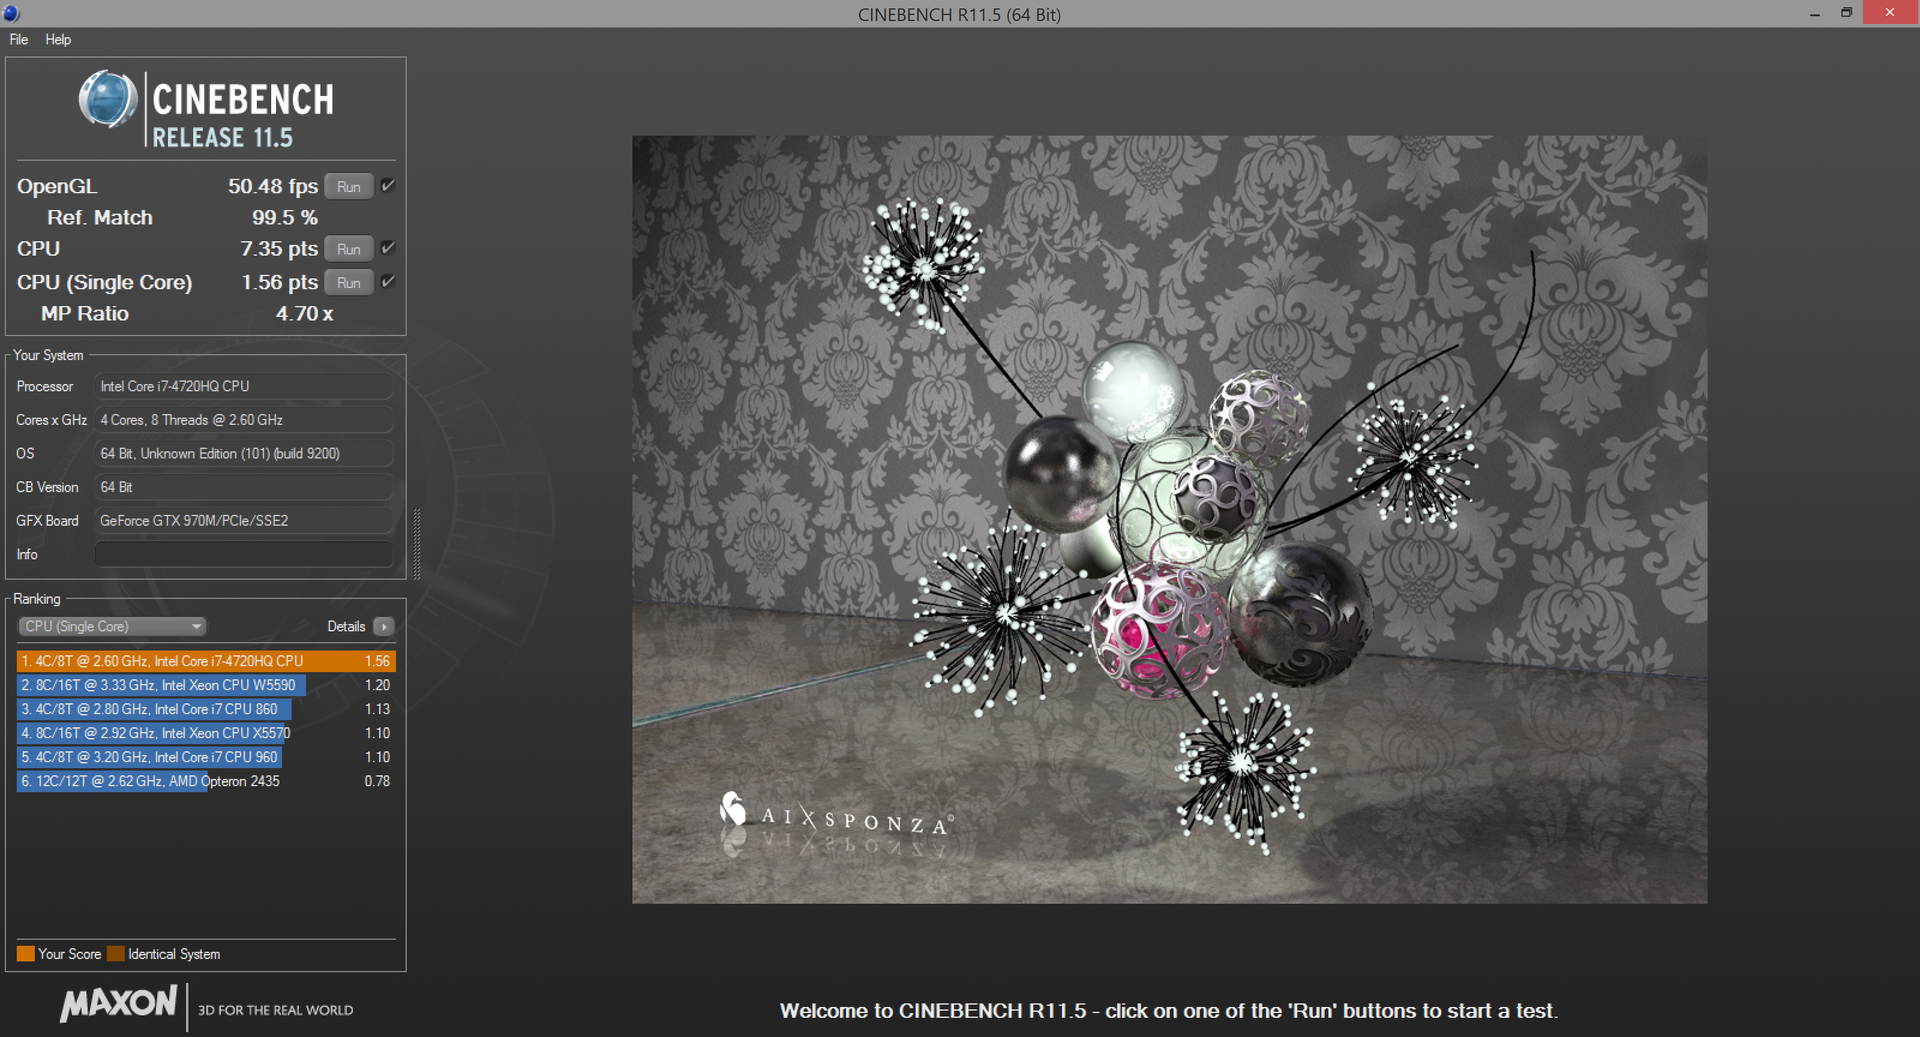Minimize the Cinebench window
This screenshot has height=1037, width=1920.
[1815, 13]
